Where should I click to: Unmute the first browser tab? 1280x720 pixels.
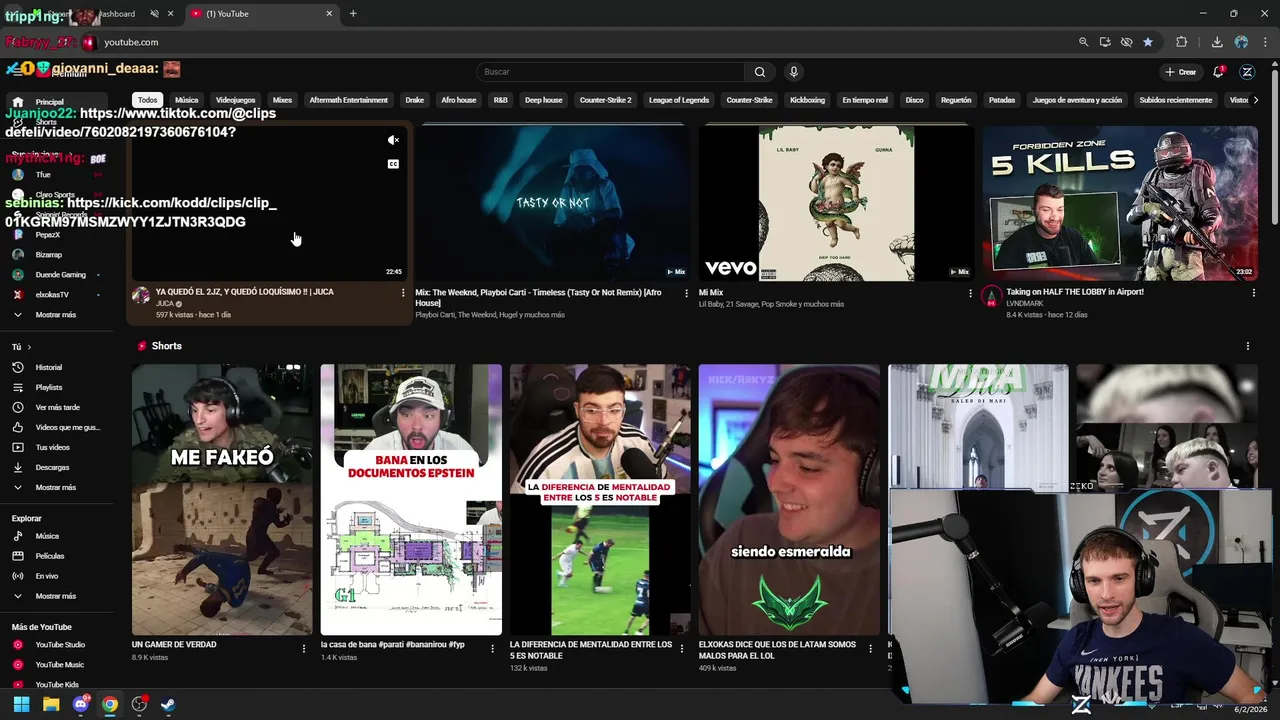pos(154,14)
